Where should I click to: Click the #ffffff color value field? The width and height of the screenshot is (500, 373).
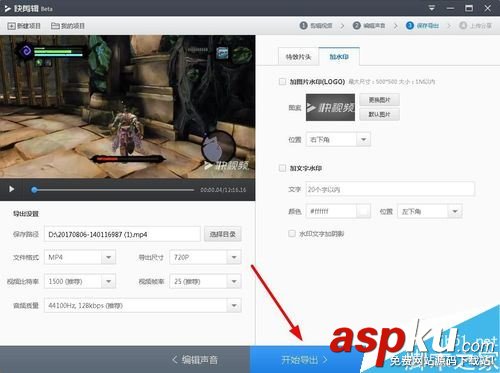tap(331, 211)
